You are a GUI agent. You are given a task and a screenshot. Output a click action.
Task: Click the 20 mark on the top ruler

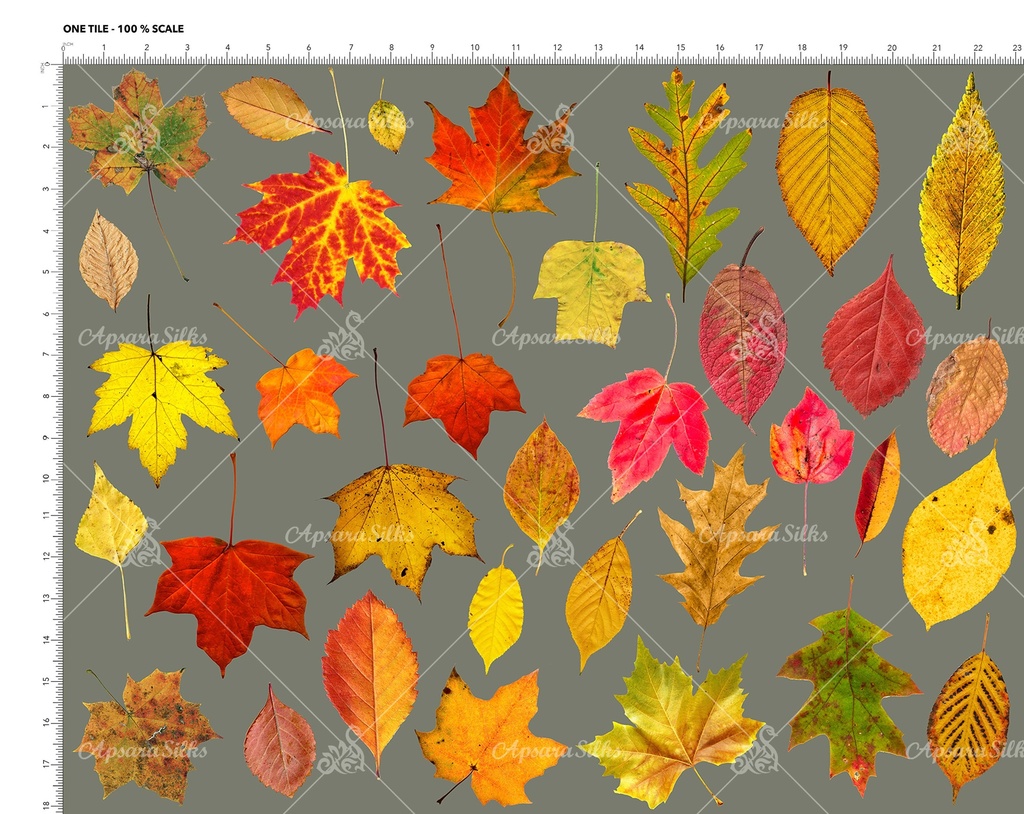[x=891, y=47]
